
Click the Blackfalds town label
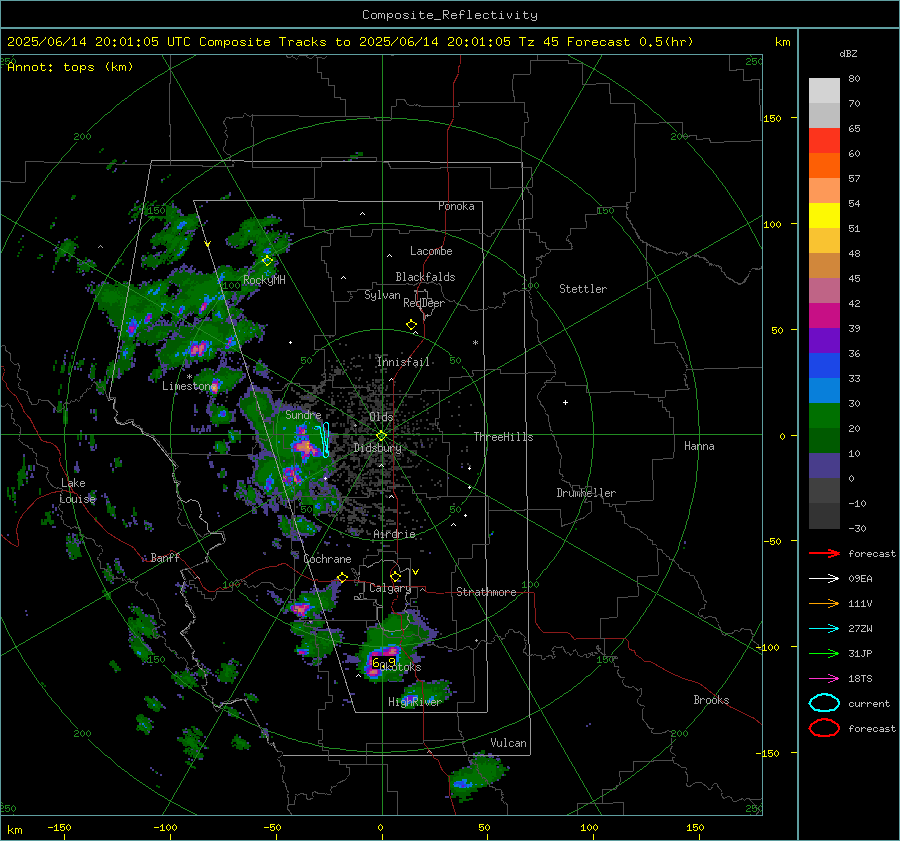[x=425, y=277]
